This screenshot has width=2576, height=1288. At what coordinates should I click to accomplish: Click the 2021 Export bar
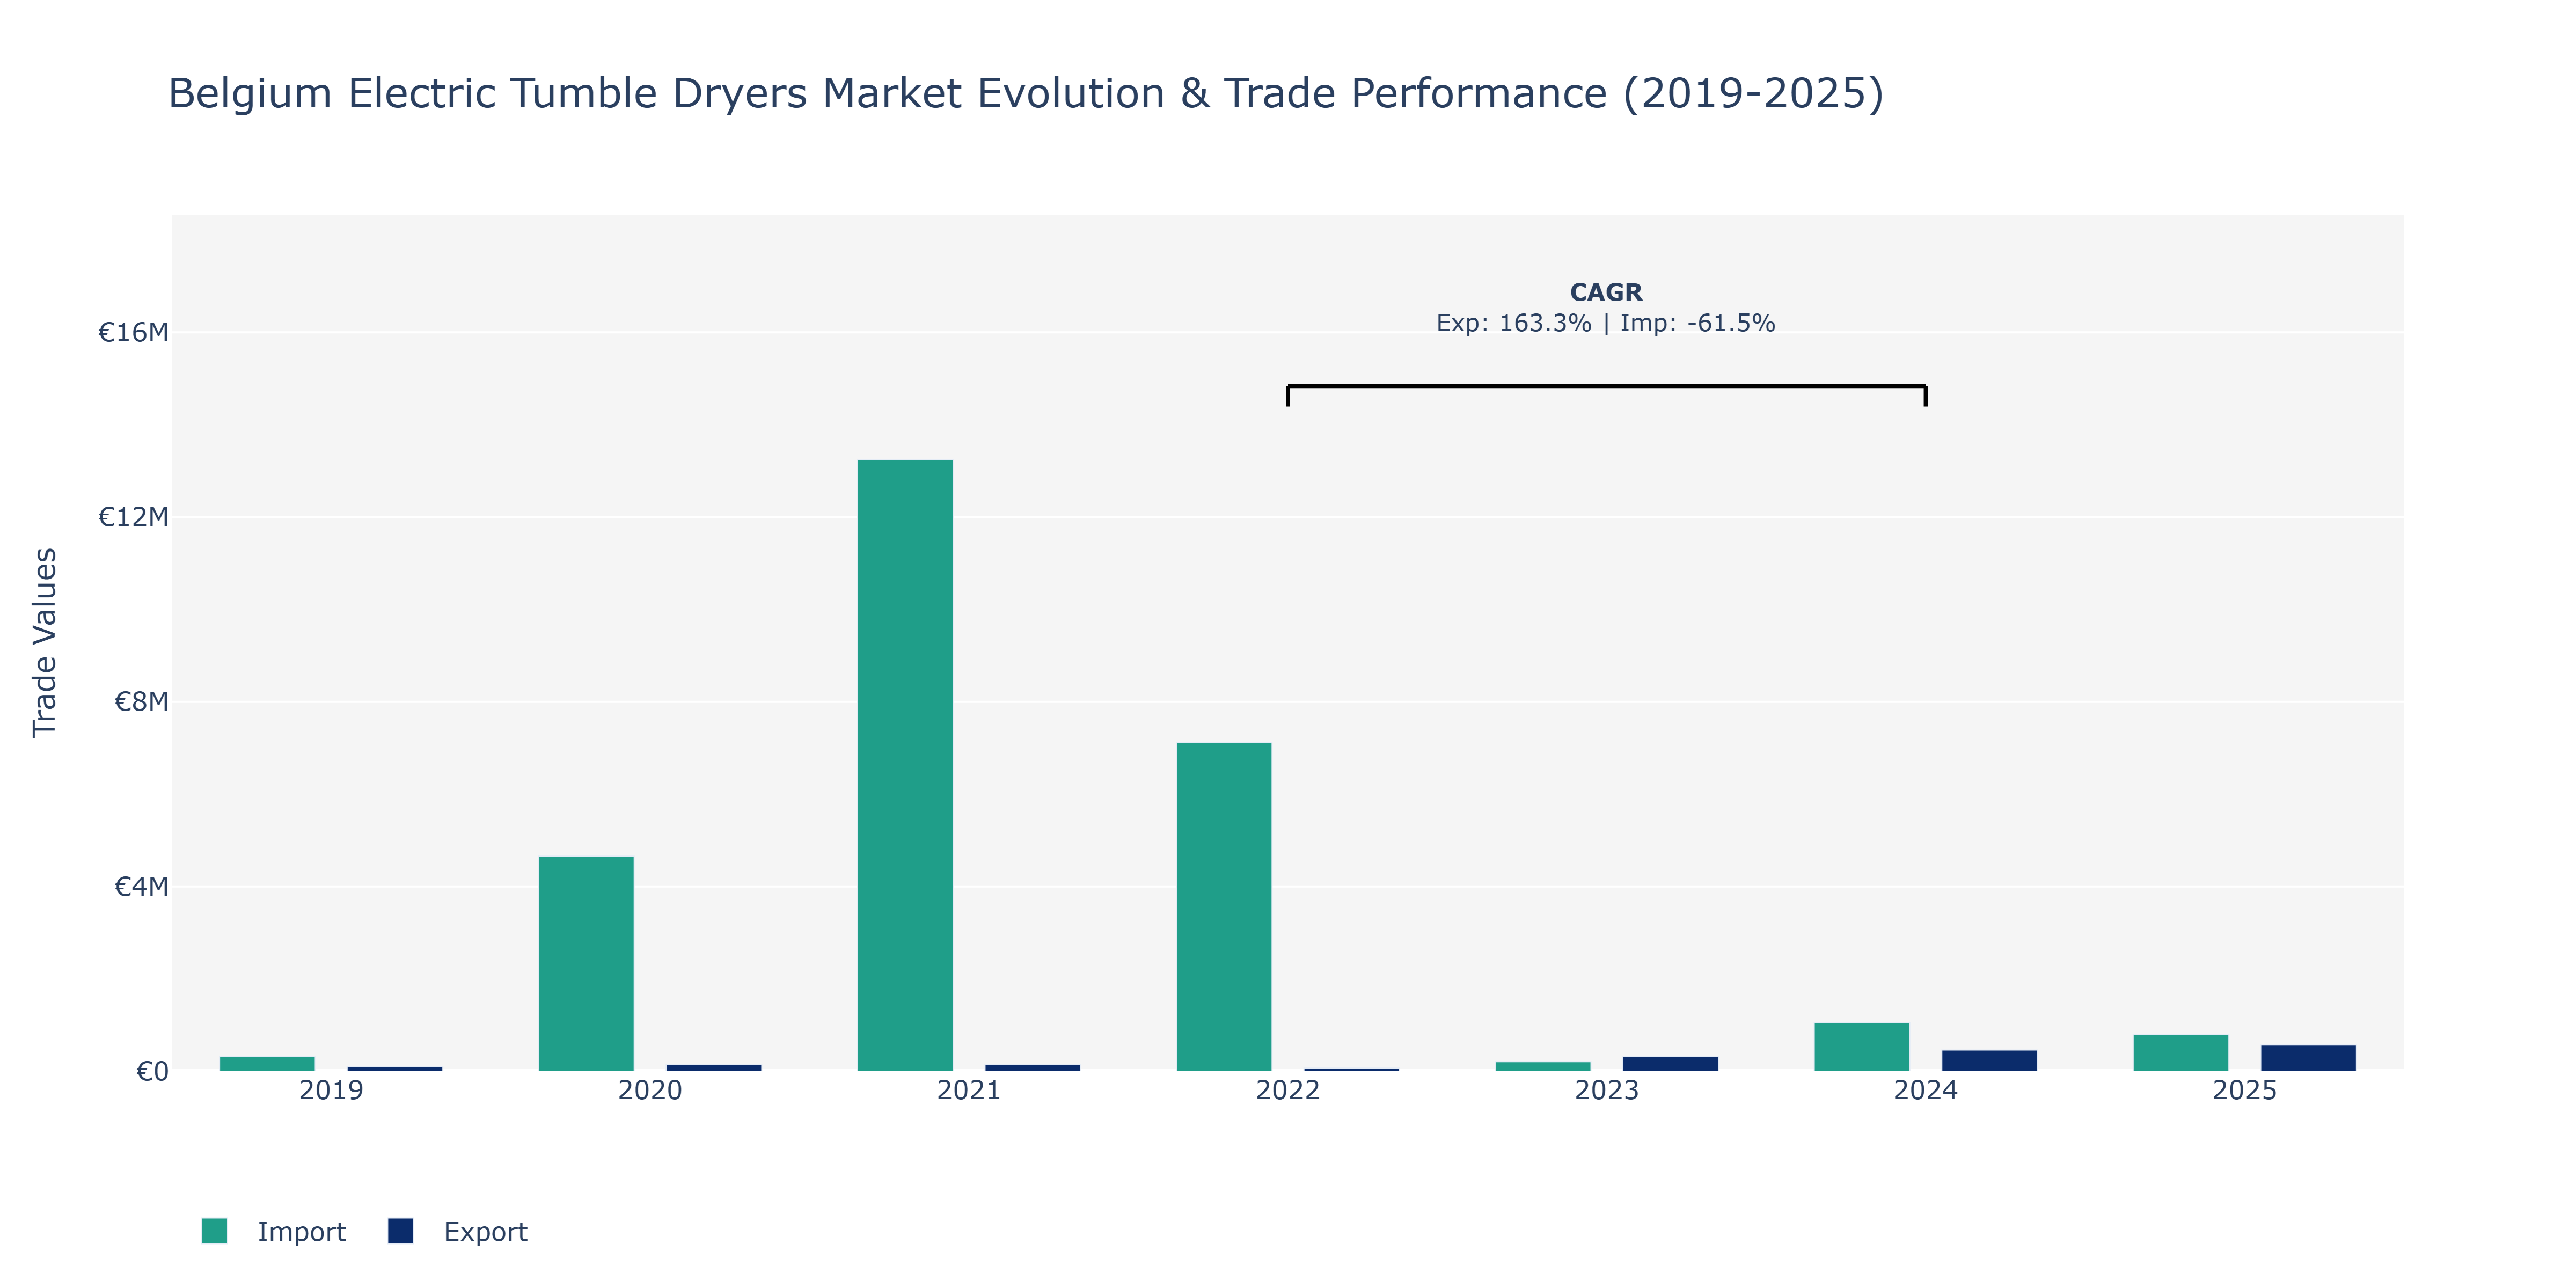pos(1033,1068)
